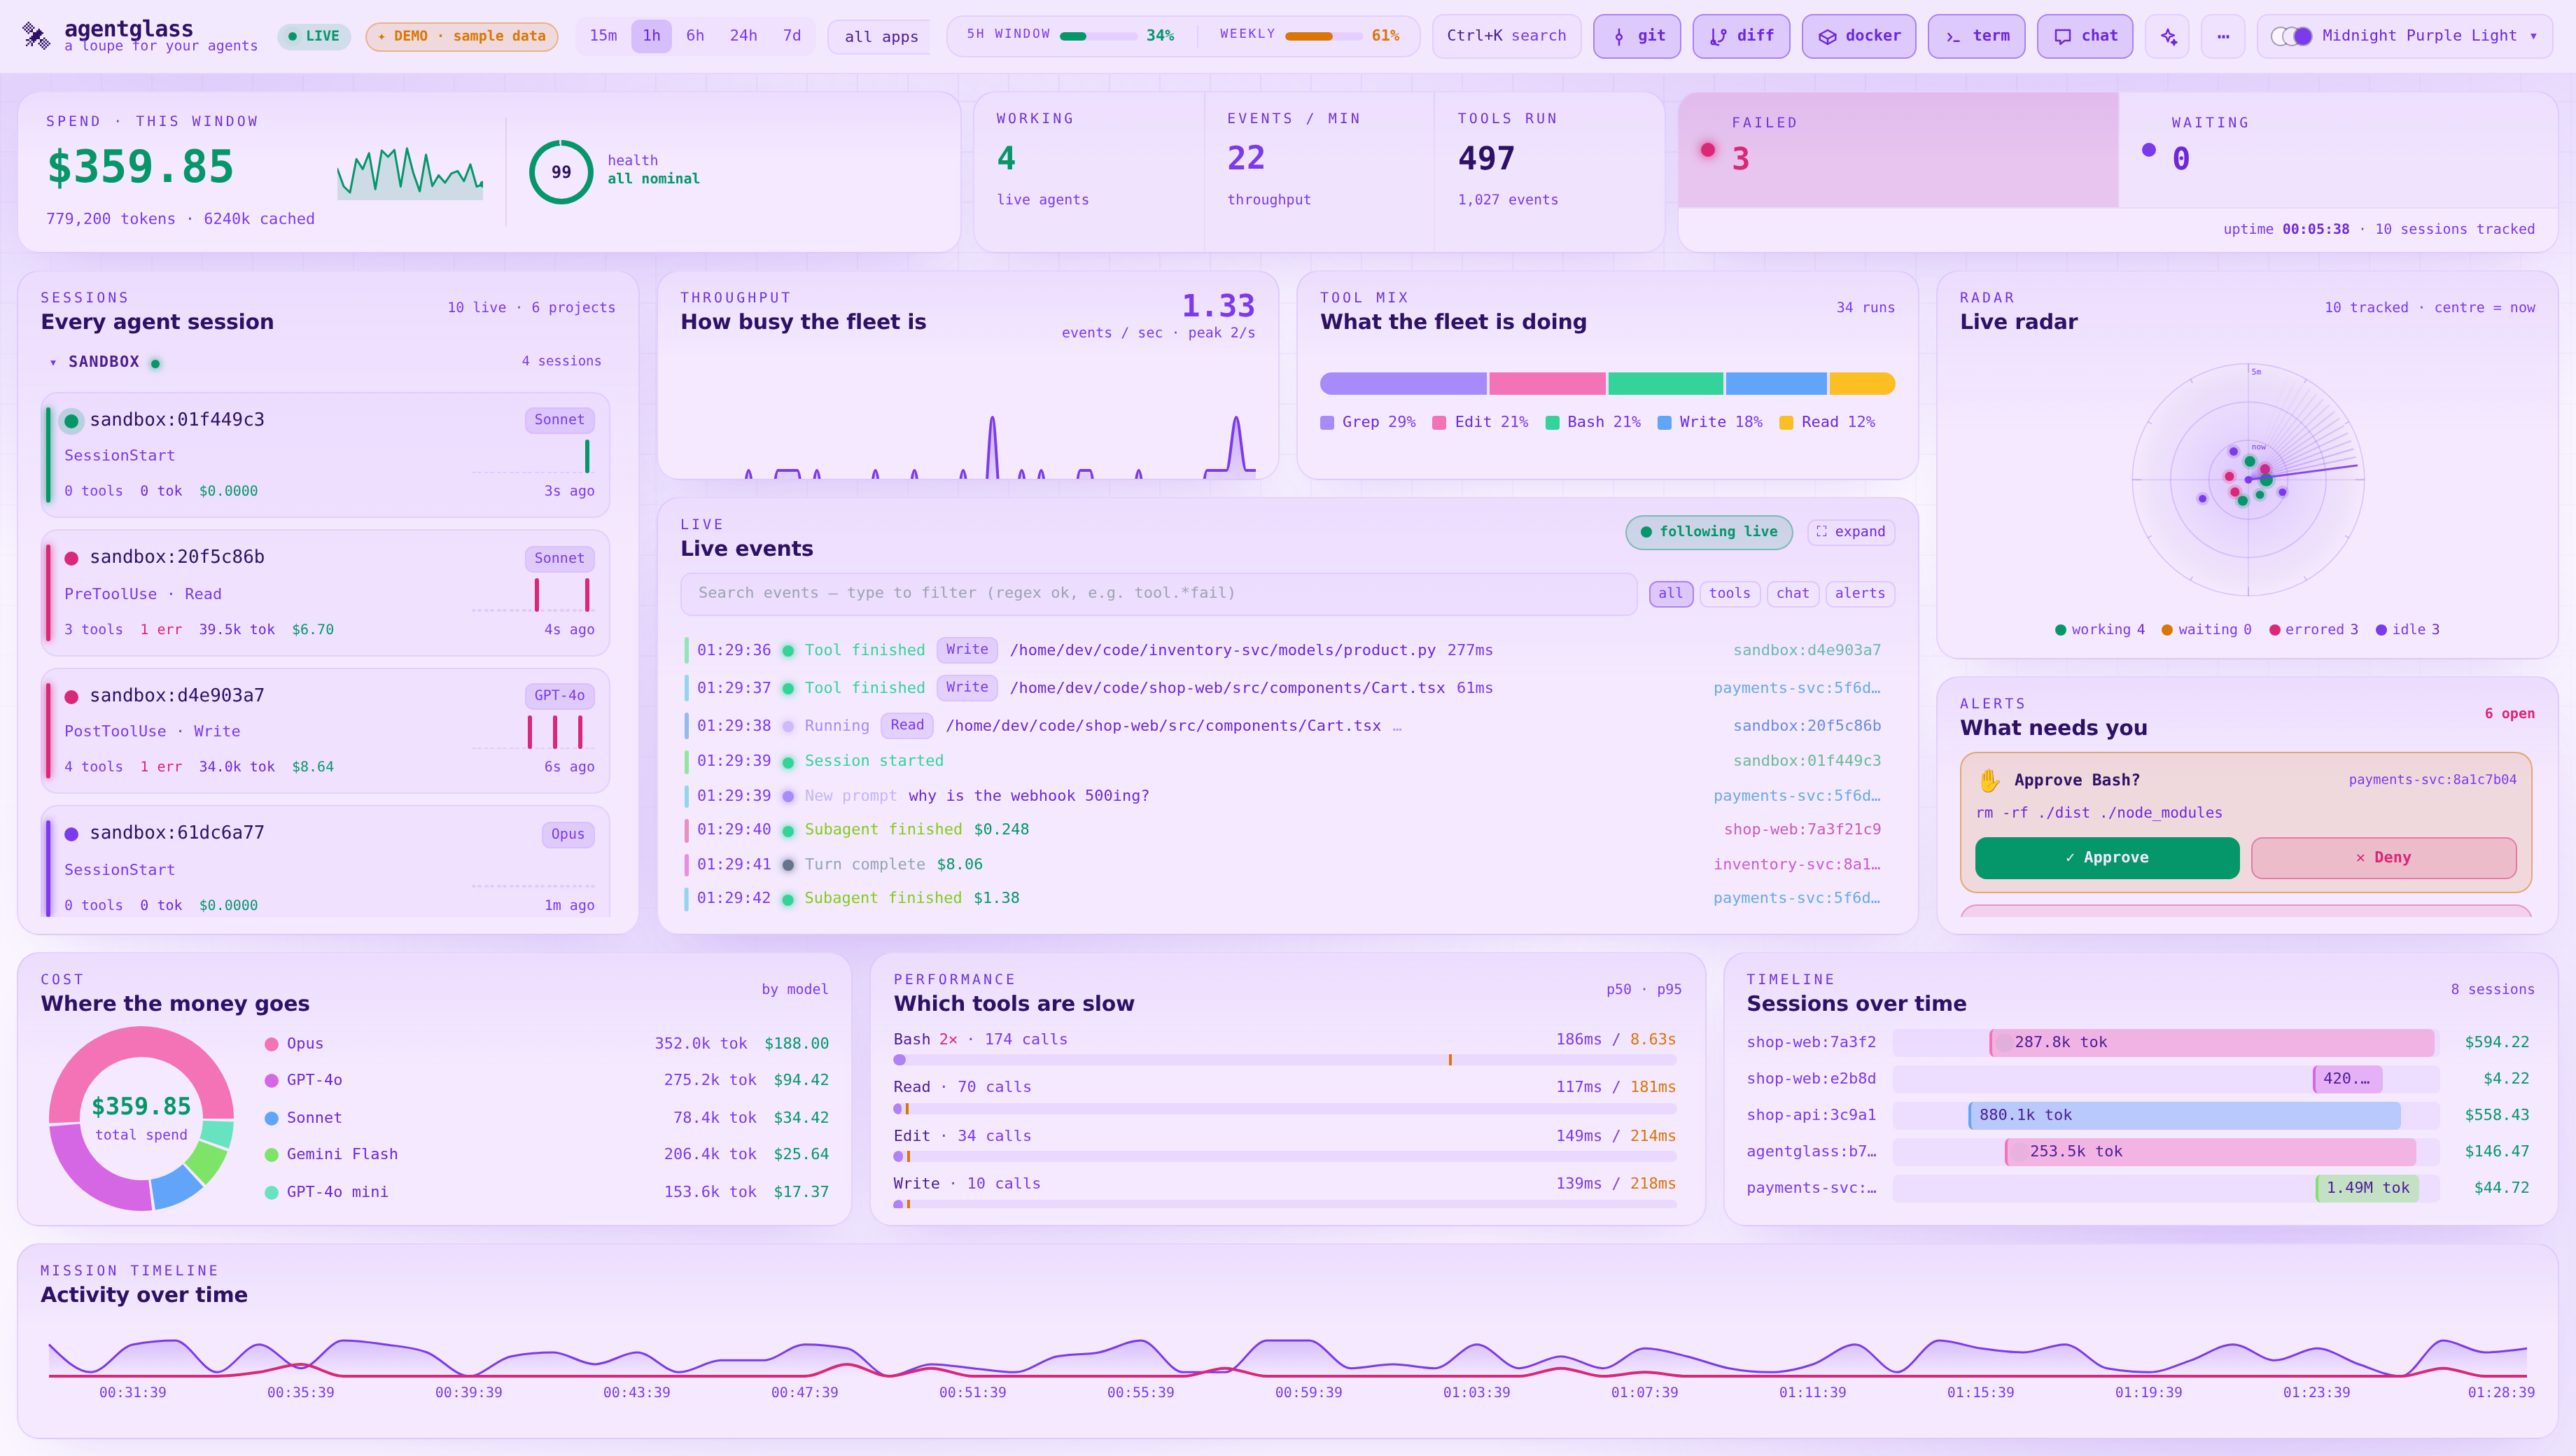Click the green SANDBOX status dot
2576x1456 pixels.
155,363
